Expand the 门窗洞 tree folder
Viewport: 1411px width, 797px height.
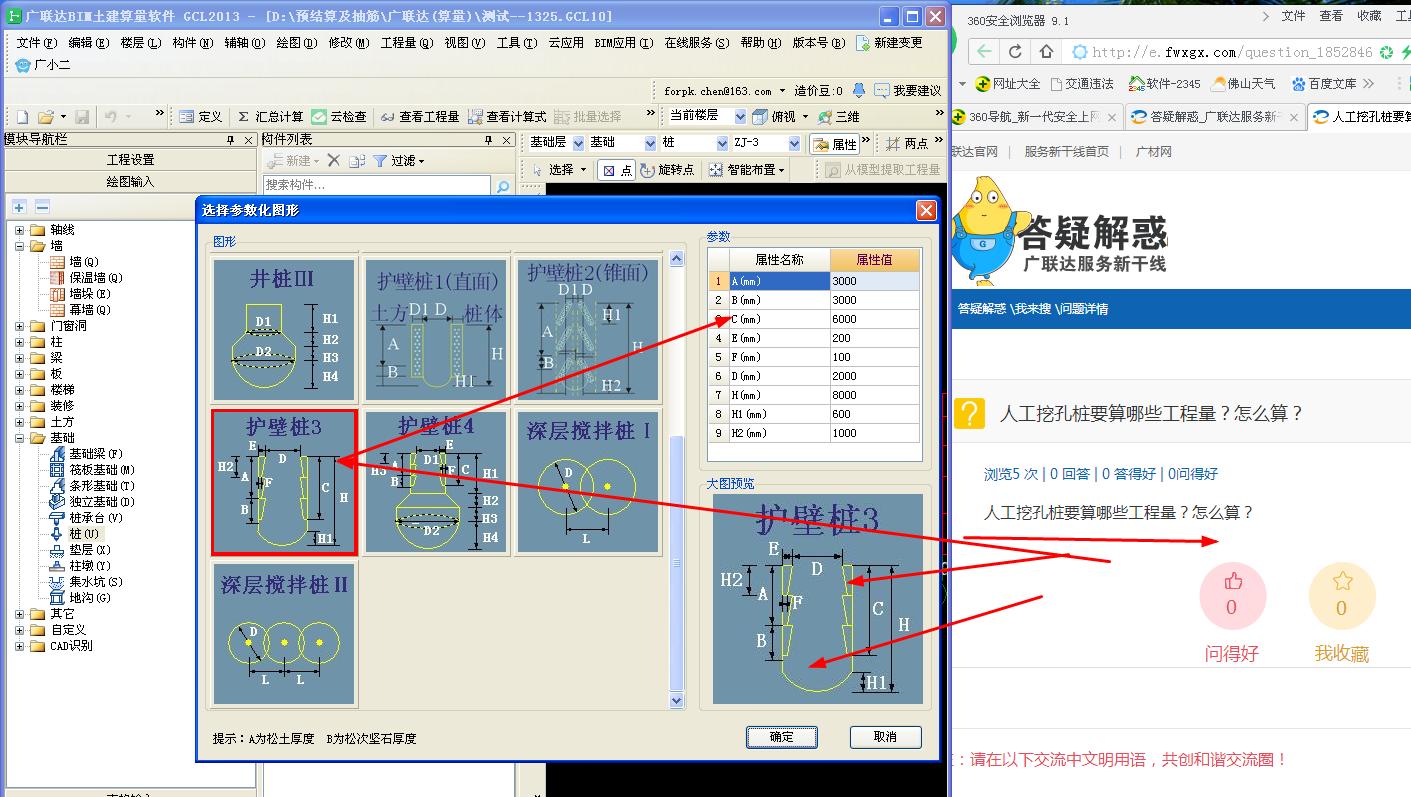pyautogui.click(x=20, y=326)
